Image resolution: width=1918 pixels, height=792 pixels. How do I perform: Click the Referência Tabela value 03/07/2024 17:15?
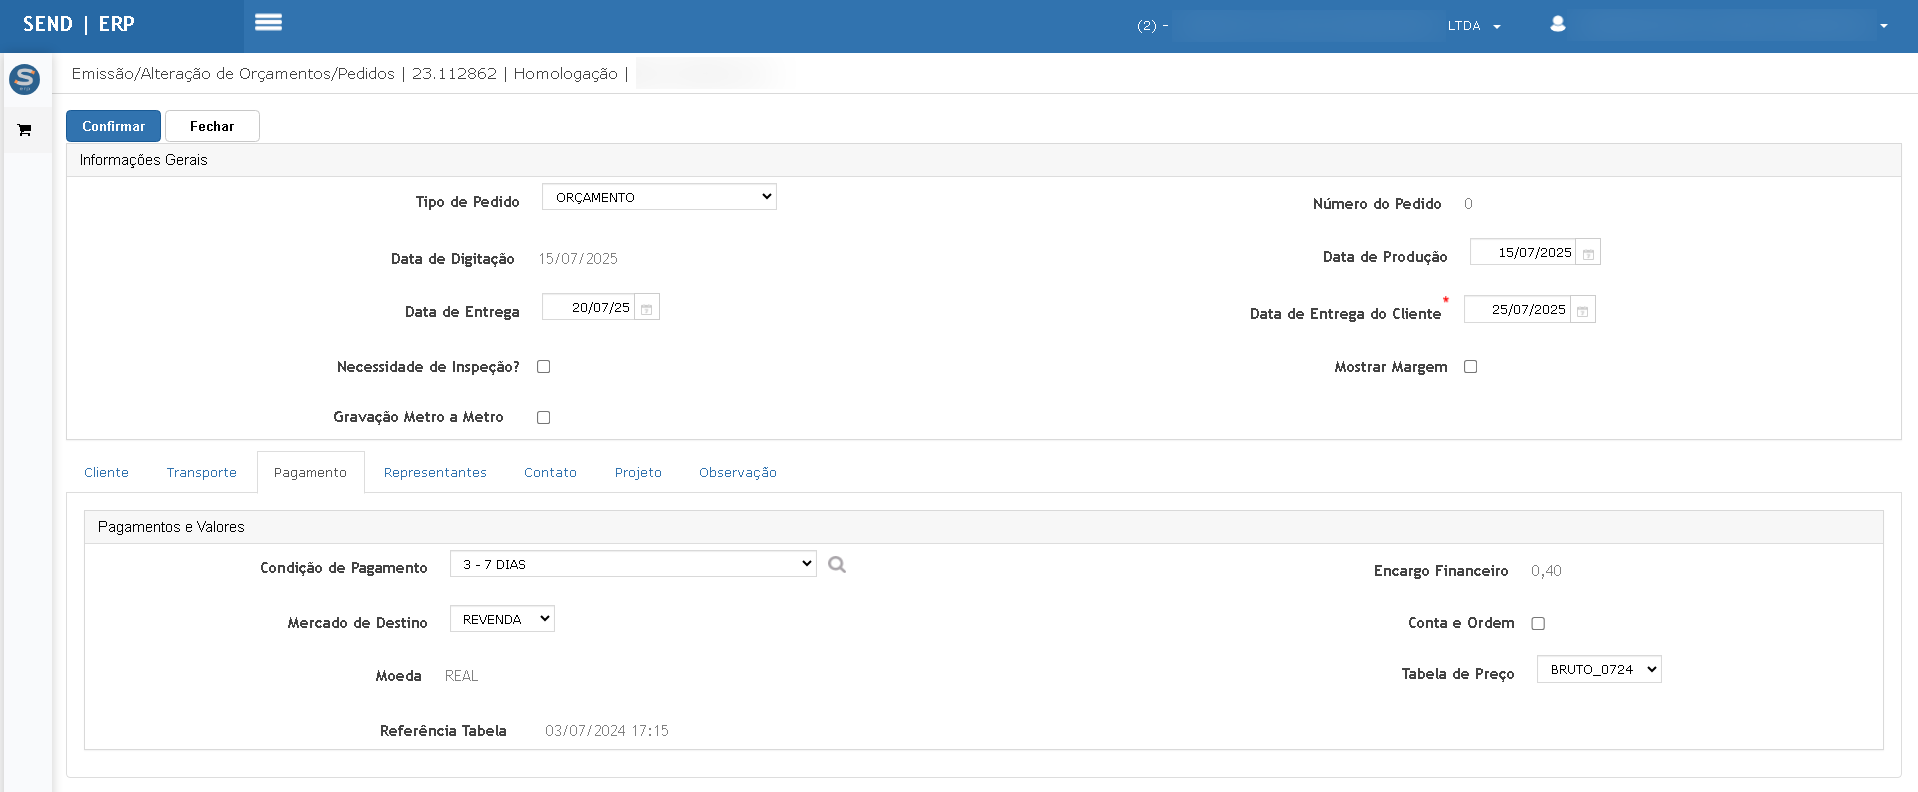[607, 731]
